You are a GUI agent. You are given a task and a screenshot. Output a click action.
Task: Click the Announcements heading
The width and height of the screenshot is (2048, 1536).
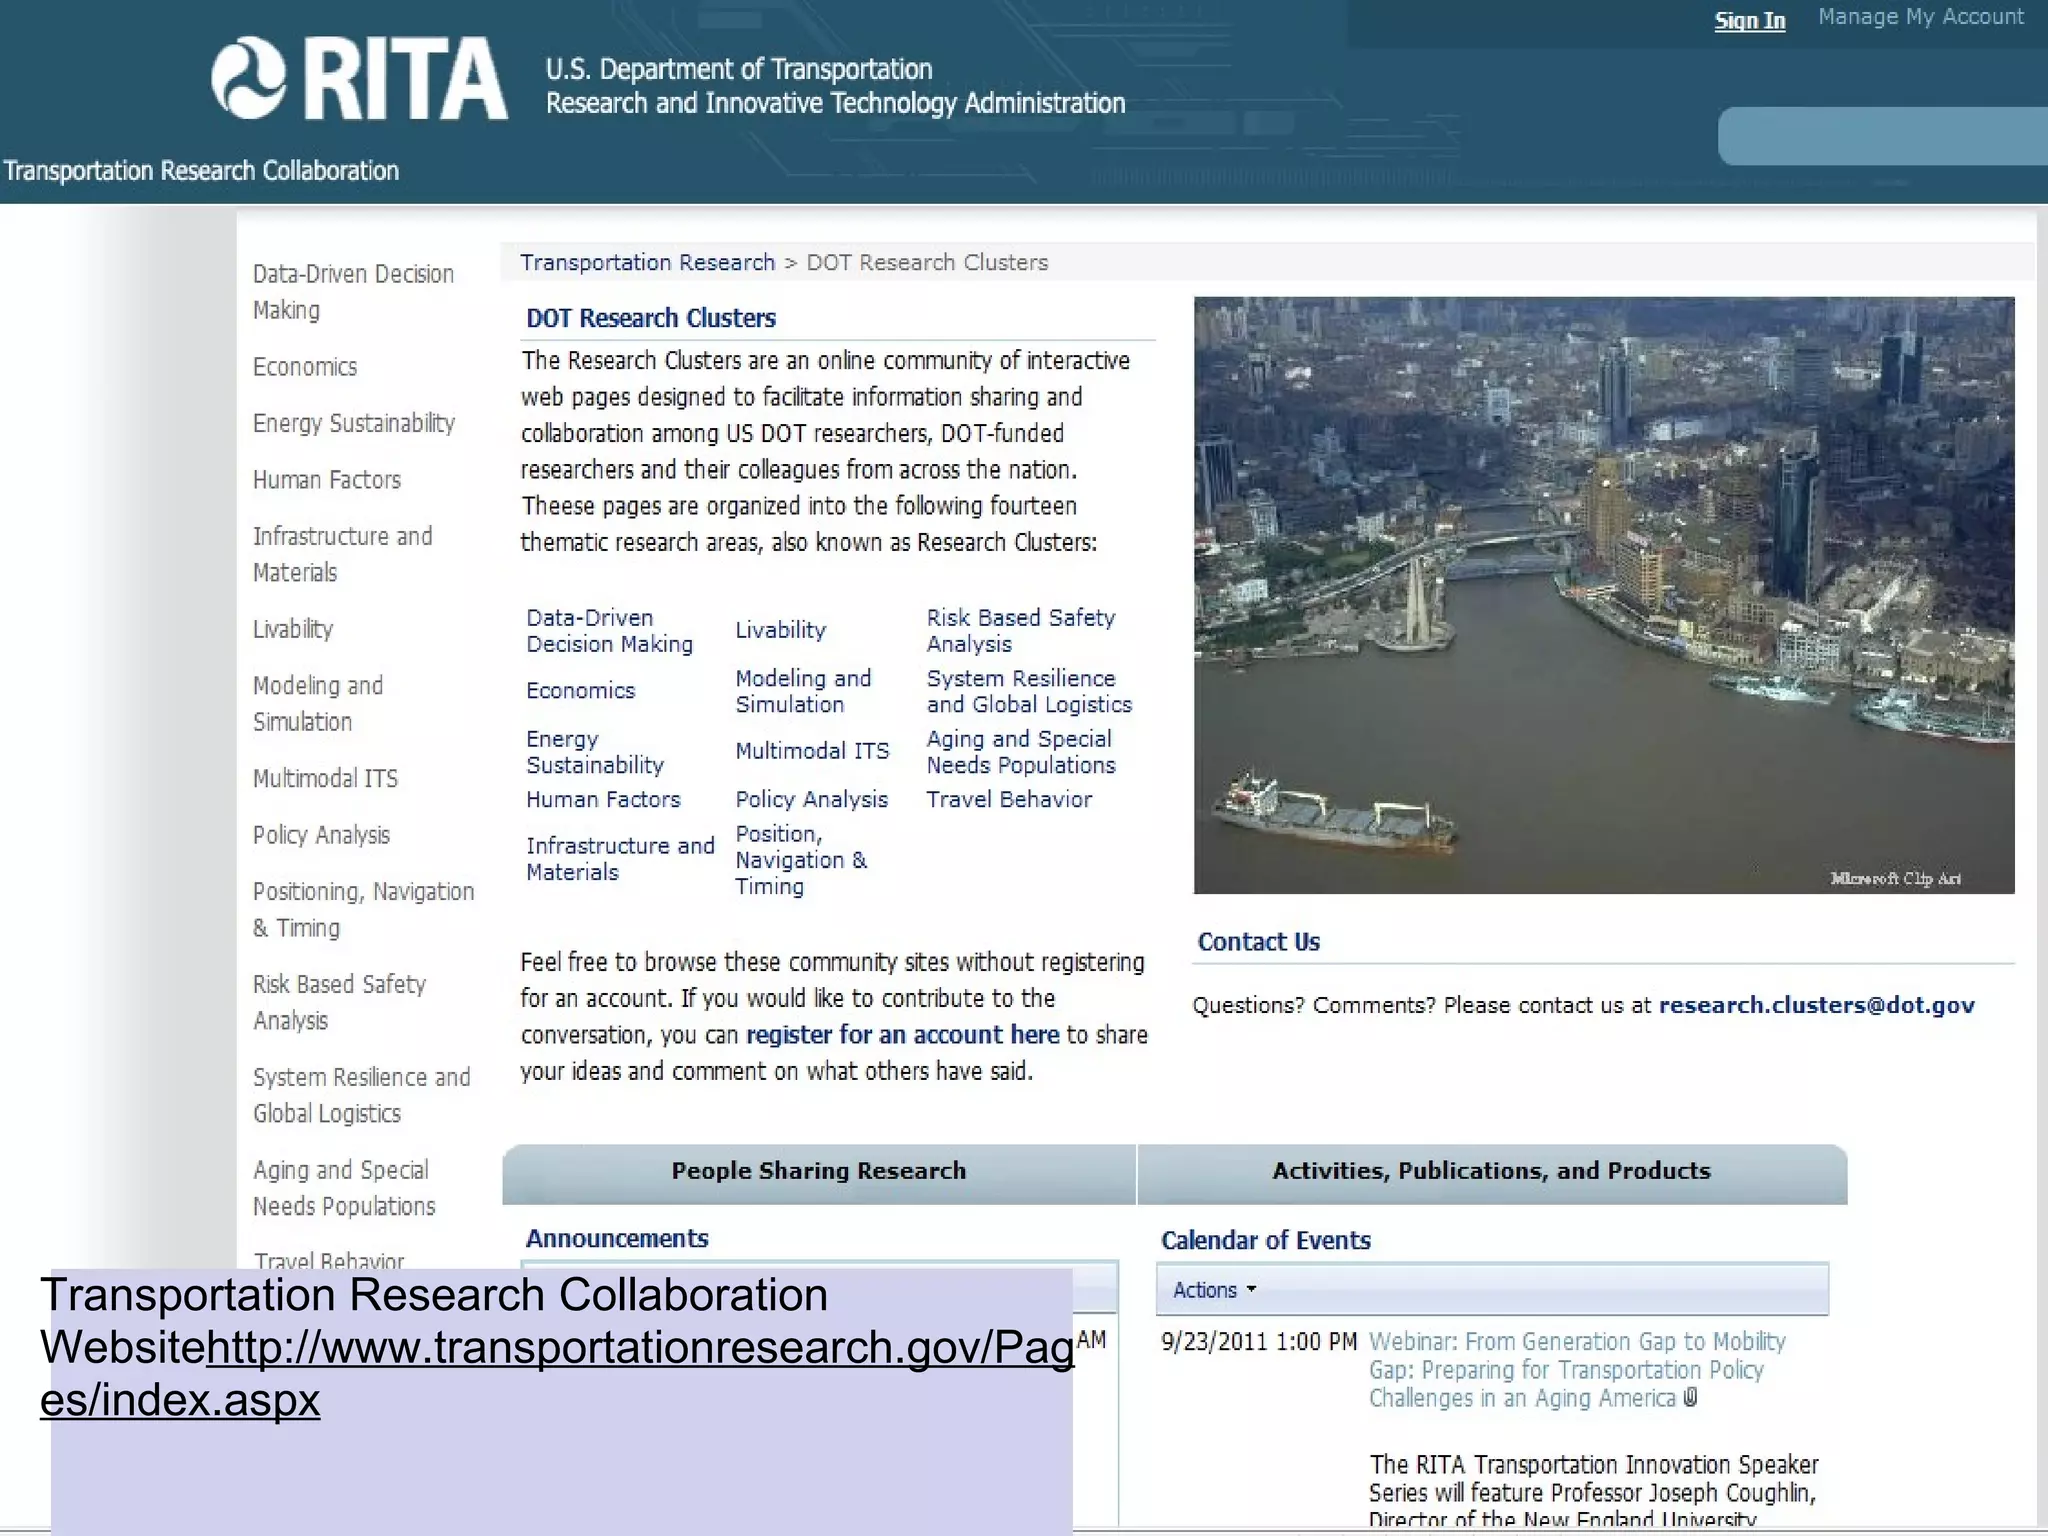[x=617, y=1239]
